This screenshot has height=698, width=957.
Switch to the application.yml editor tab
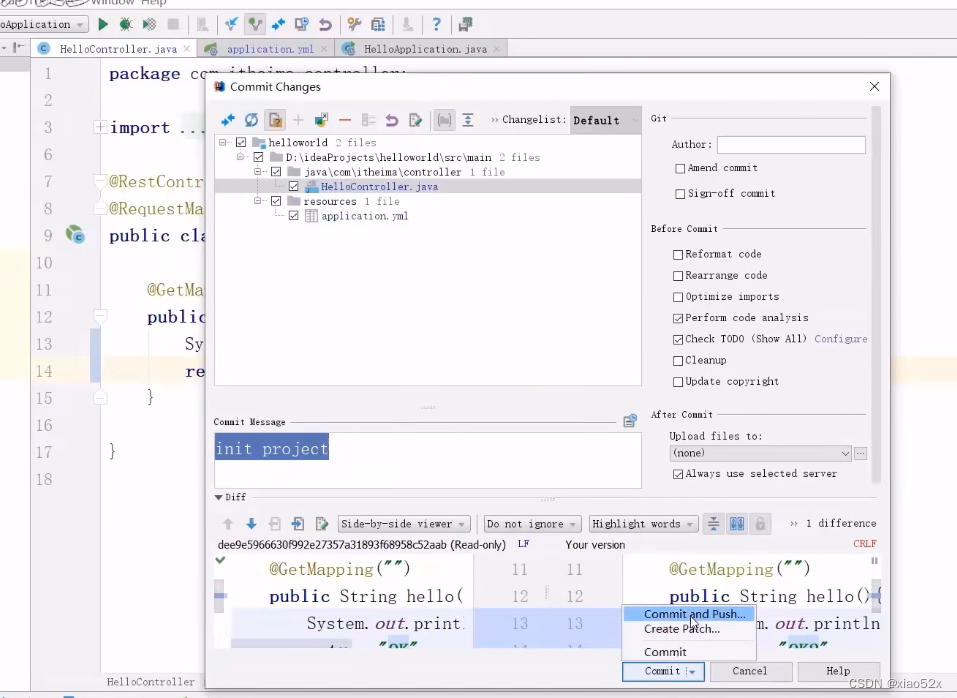coord(270,49)
